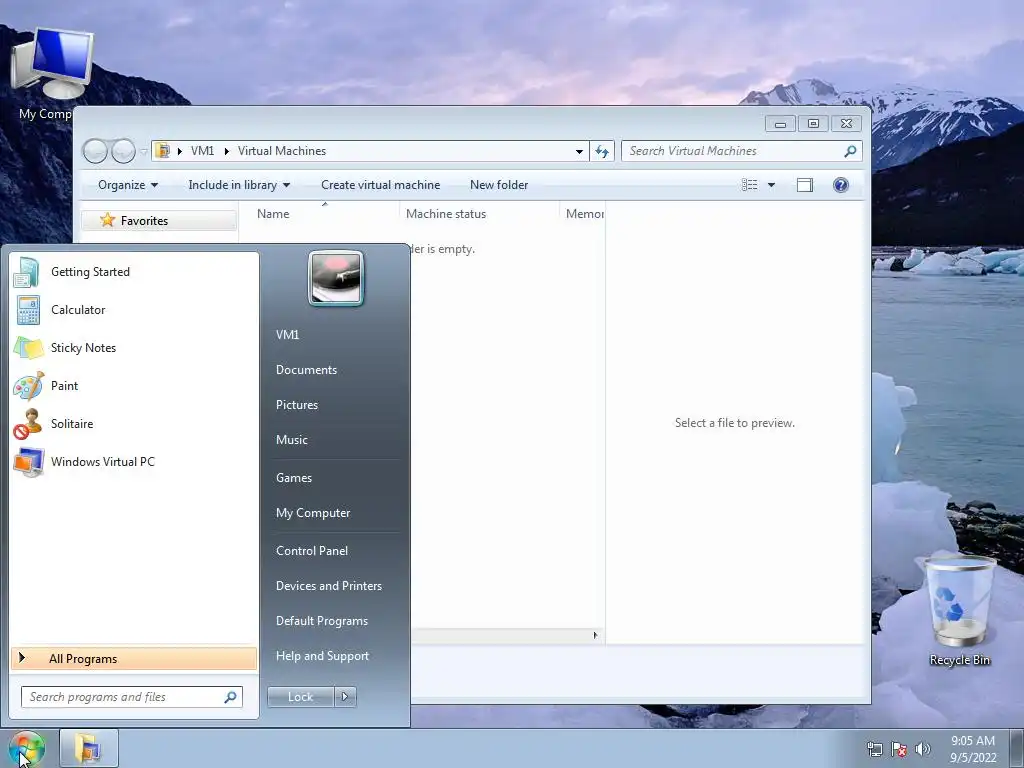Click Explorer search magnifier icon
This screenshot has width=1024, height=768.
tap(850, 151)
